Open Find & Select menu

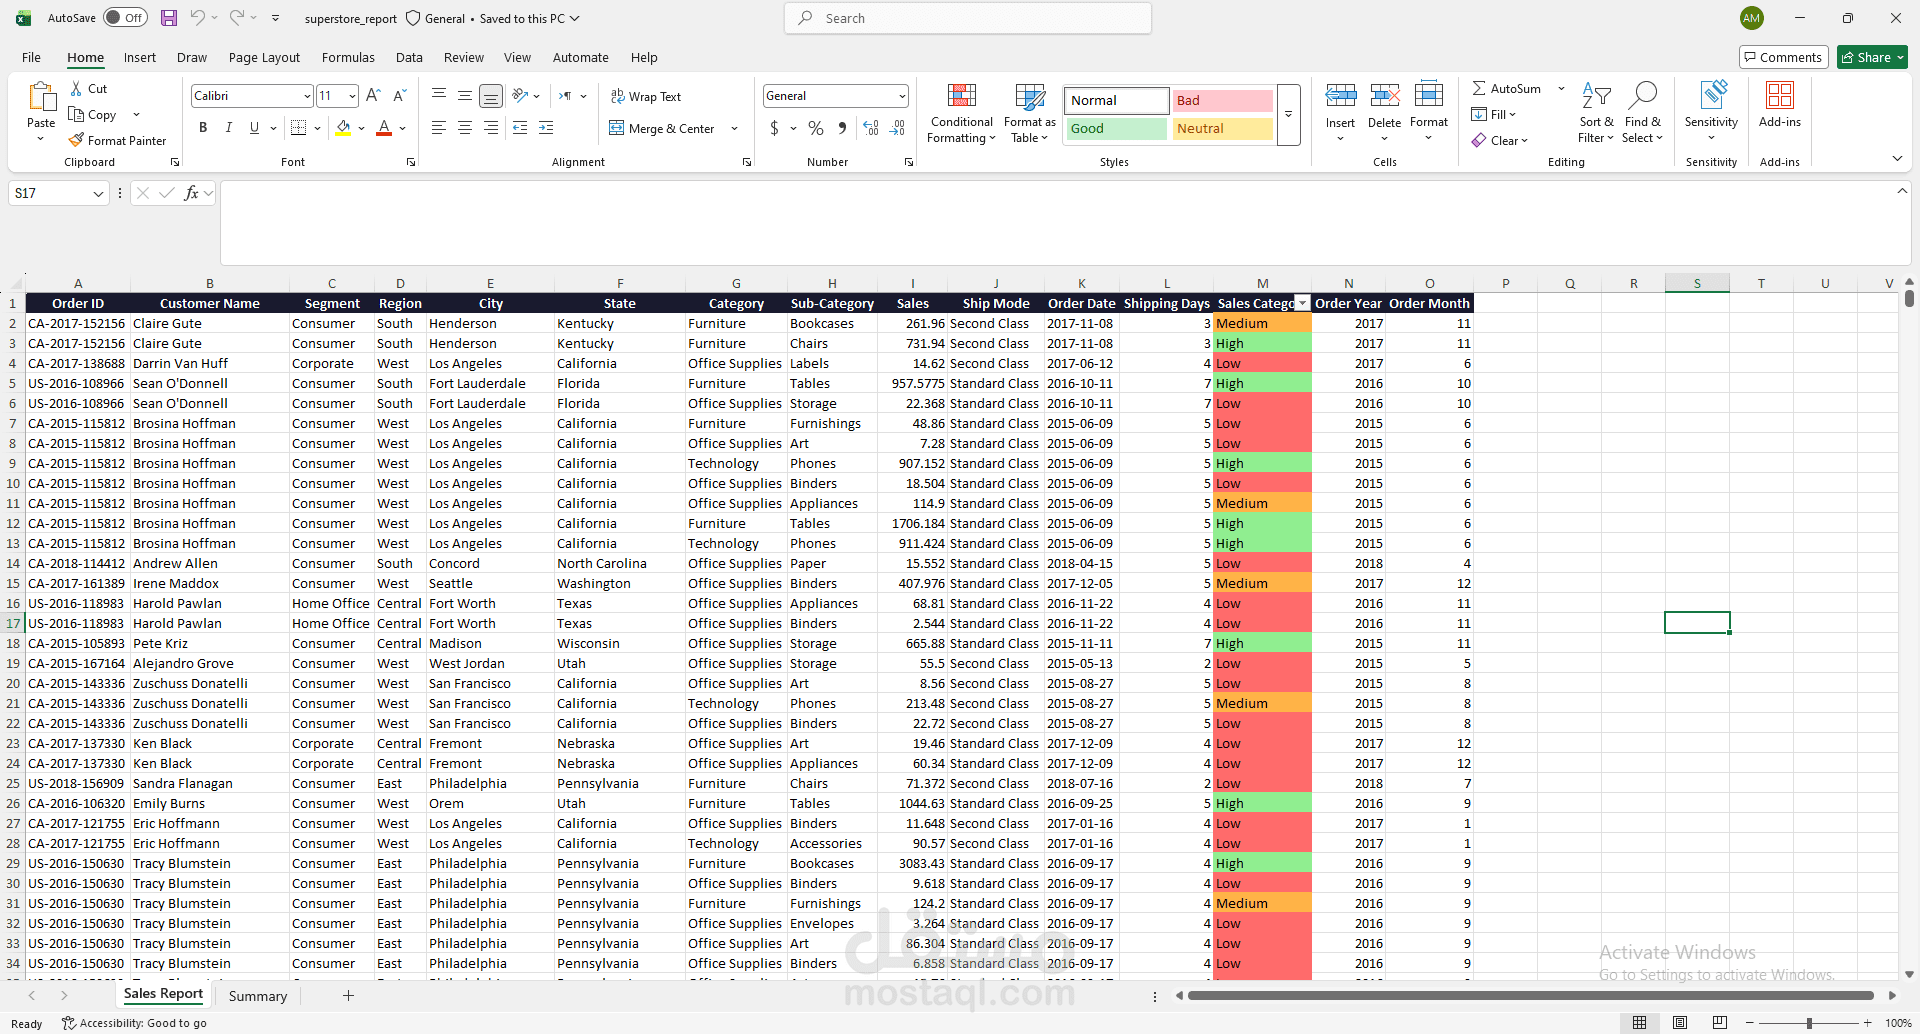coord(1642,113)
